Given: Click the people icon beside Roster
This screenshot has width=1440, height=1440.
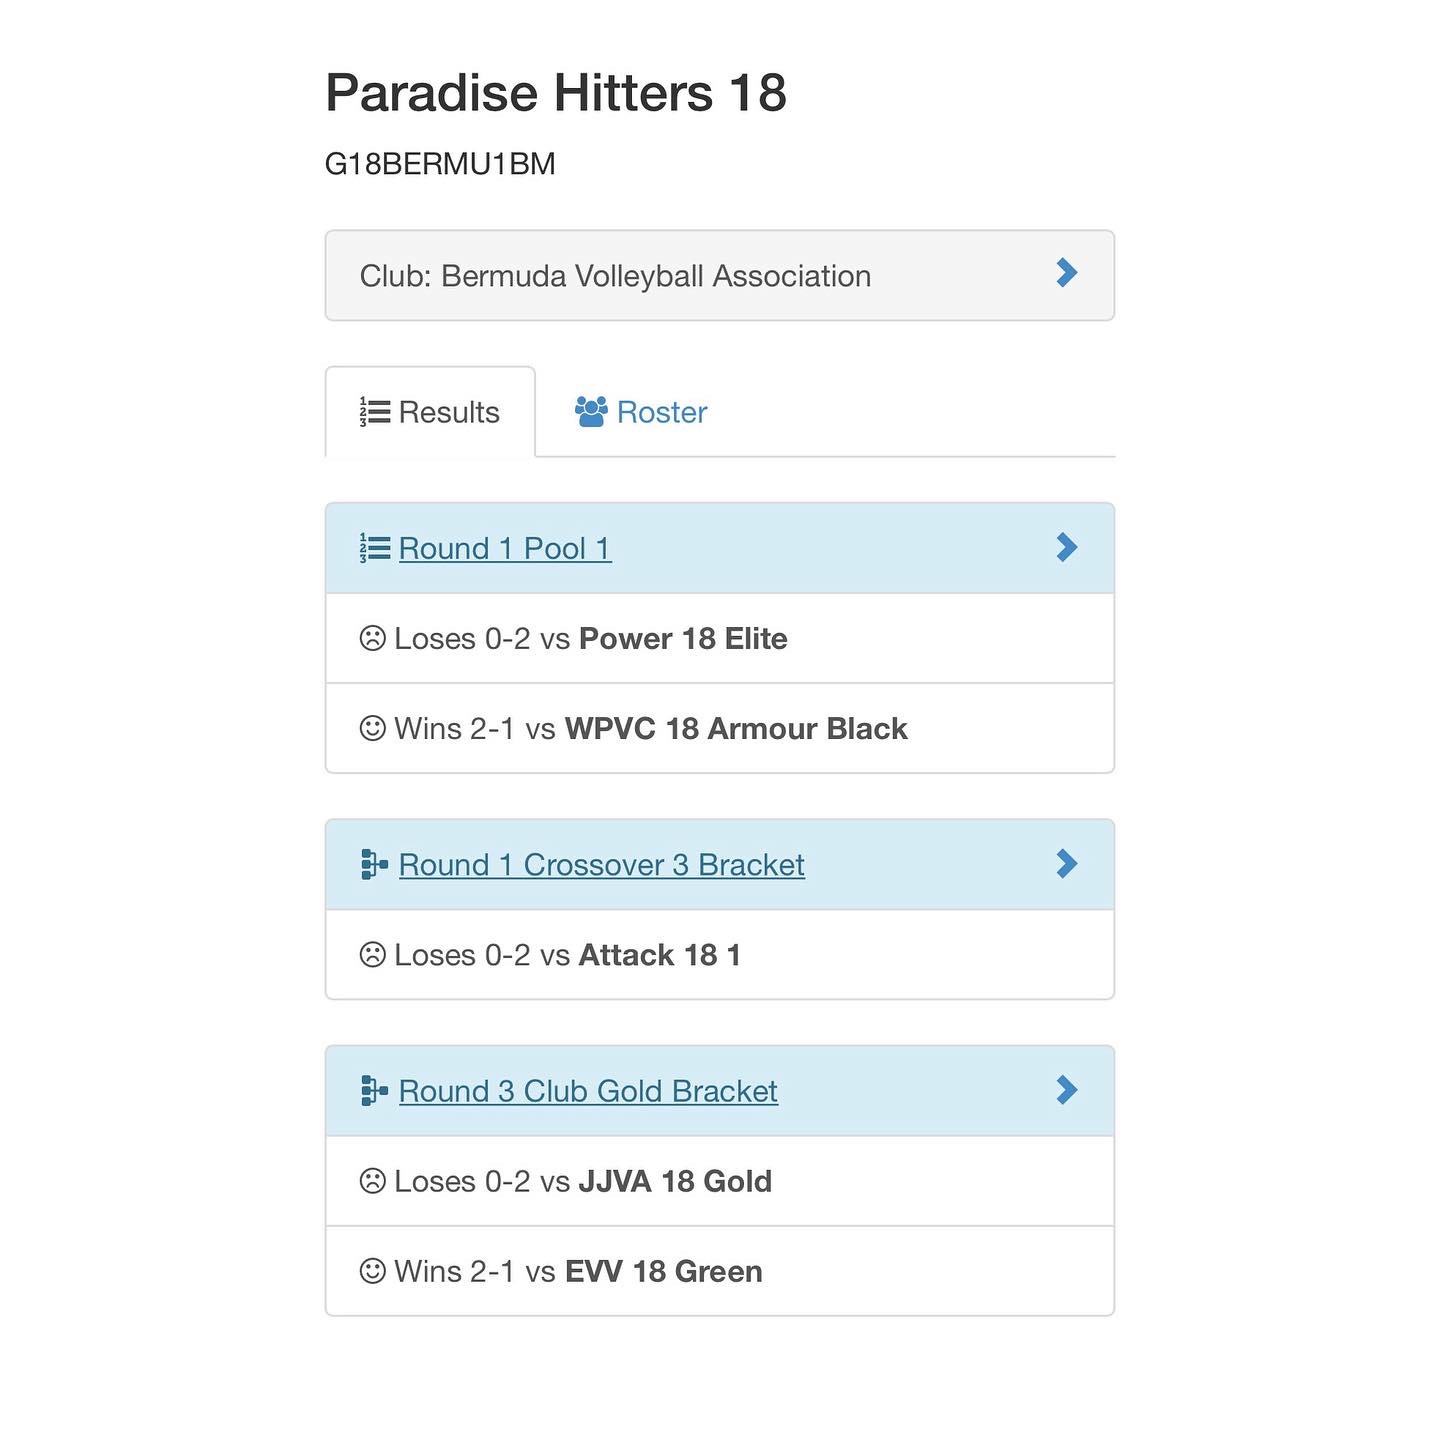Looking at the screenshot, I should 591,412.
